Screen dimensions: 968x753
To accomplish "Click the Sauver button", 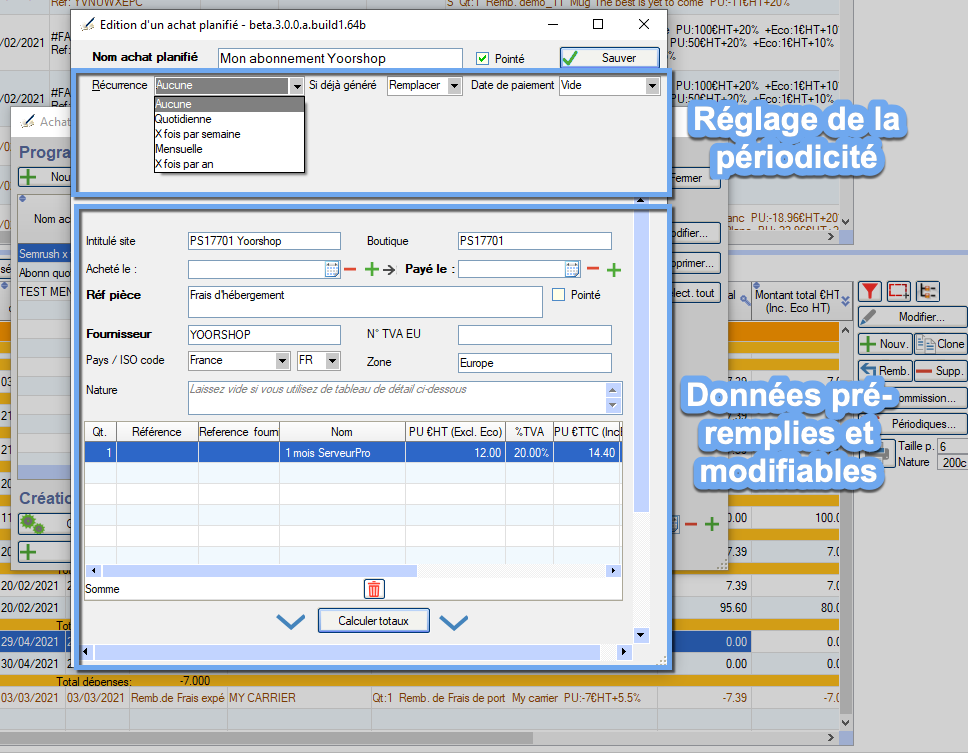I will 609,58.
